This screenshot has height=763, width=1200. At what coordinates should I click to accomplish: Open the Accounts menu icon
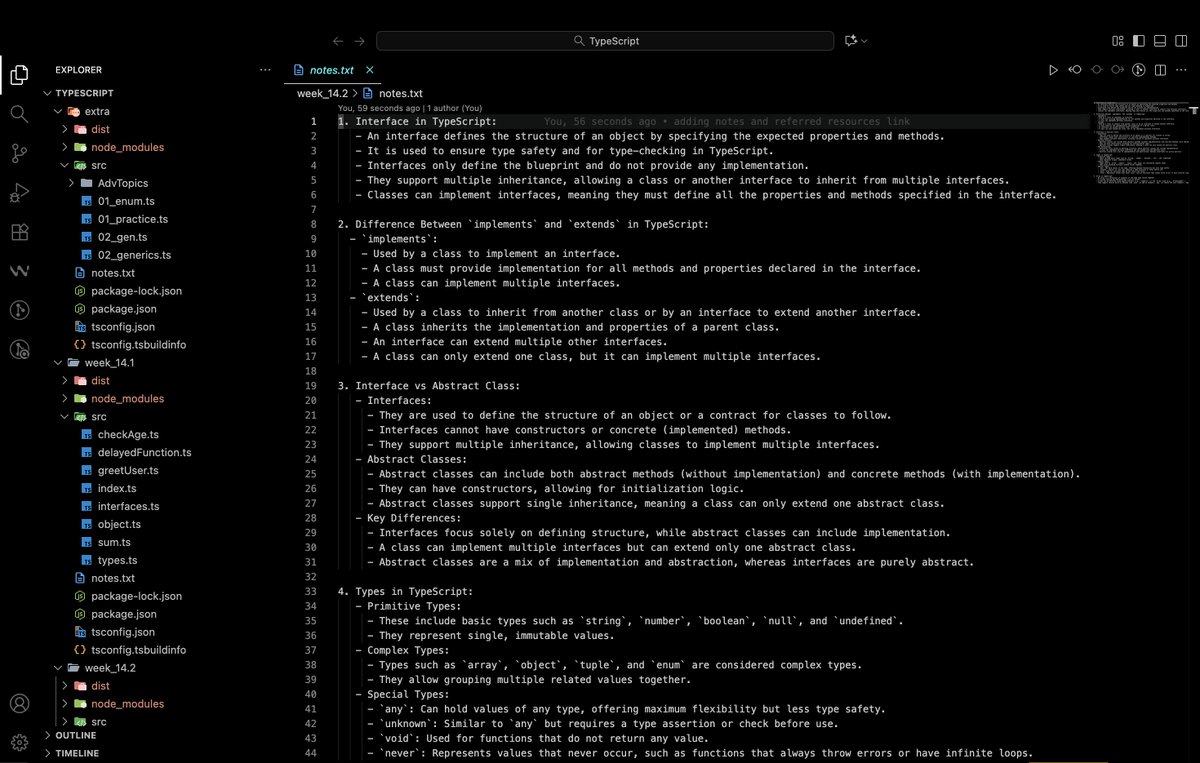[19, 704]
